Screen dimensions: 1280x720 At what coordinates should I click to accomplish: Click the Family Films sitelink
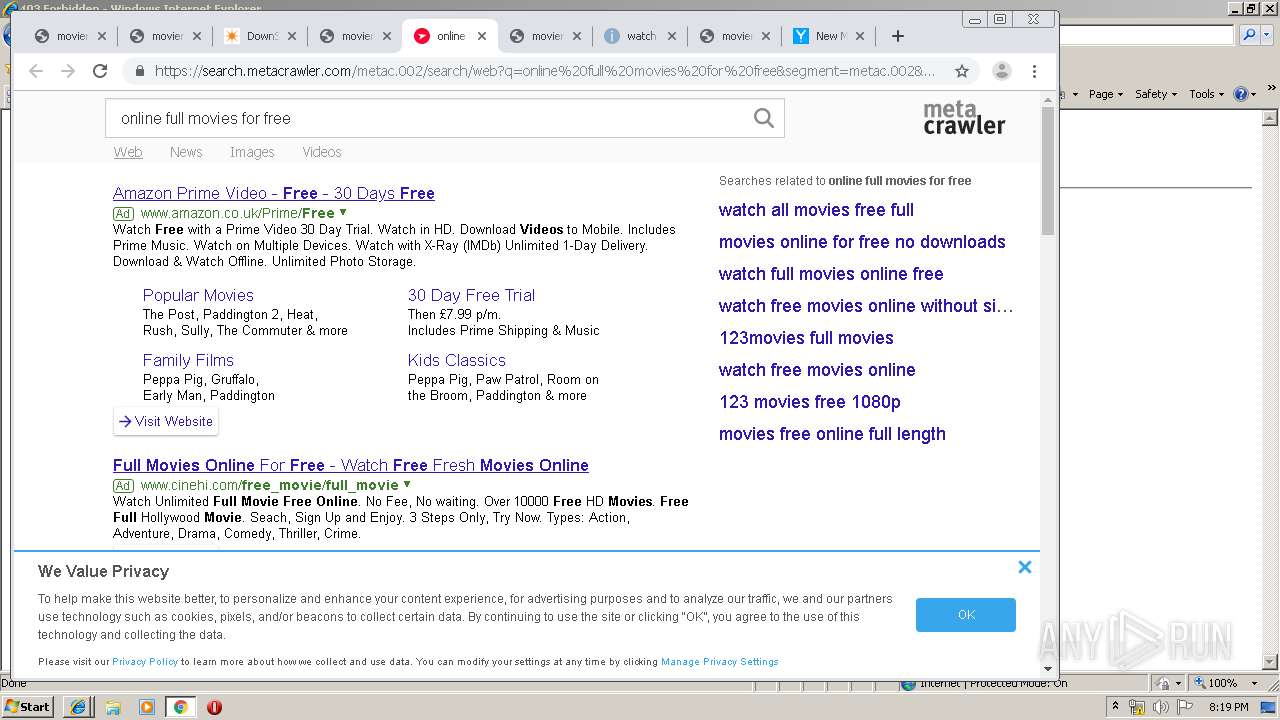click(188, 360)
